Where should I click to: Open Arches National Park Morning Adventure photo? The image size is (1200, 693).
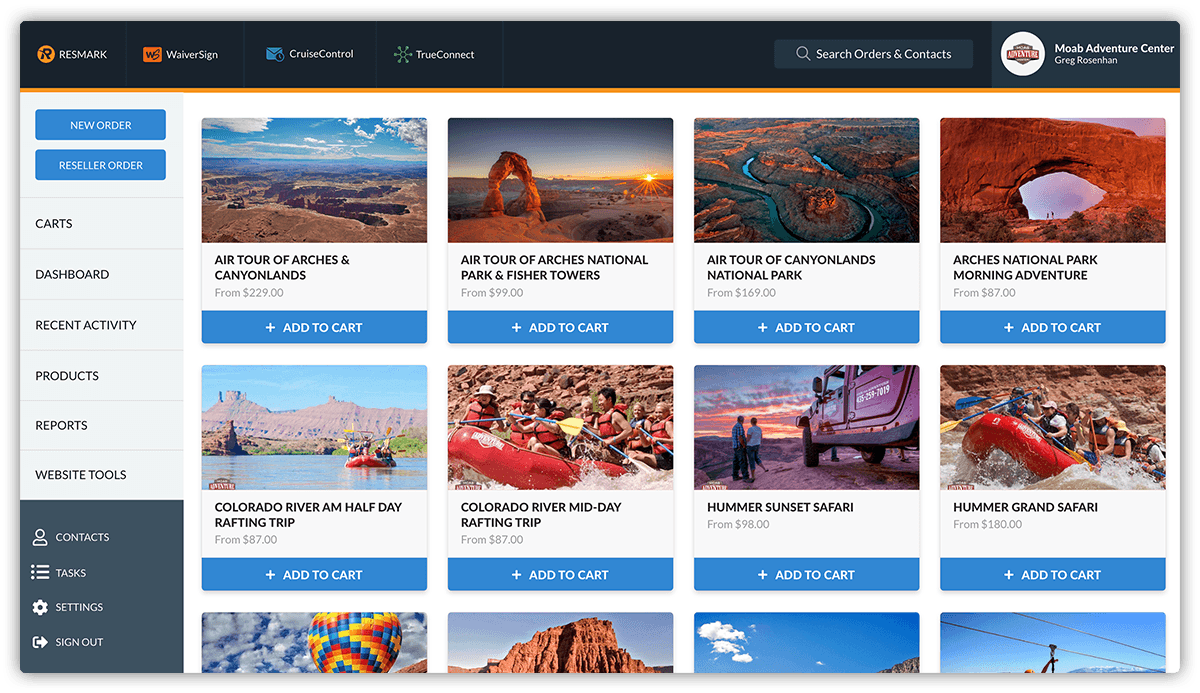tap(1053, 180)
